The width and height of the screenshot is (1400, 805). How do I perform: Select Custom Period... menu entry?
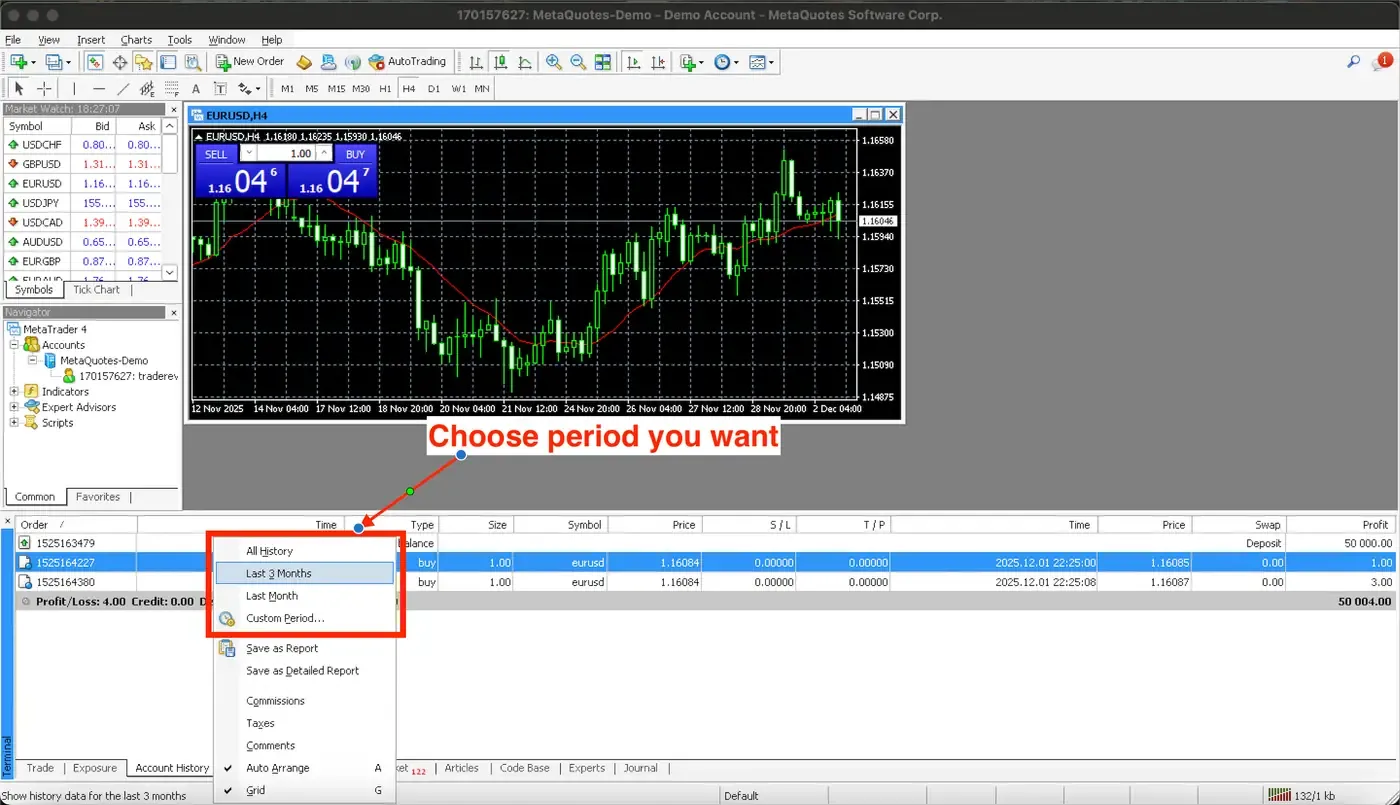coord(305,618)
